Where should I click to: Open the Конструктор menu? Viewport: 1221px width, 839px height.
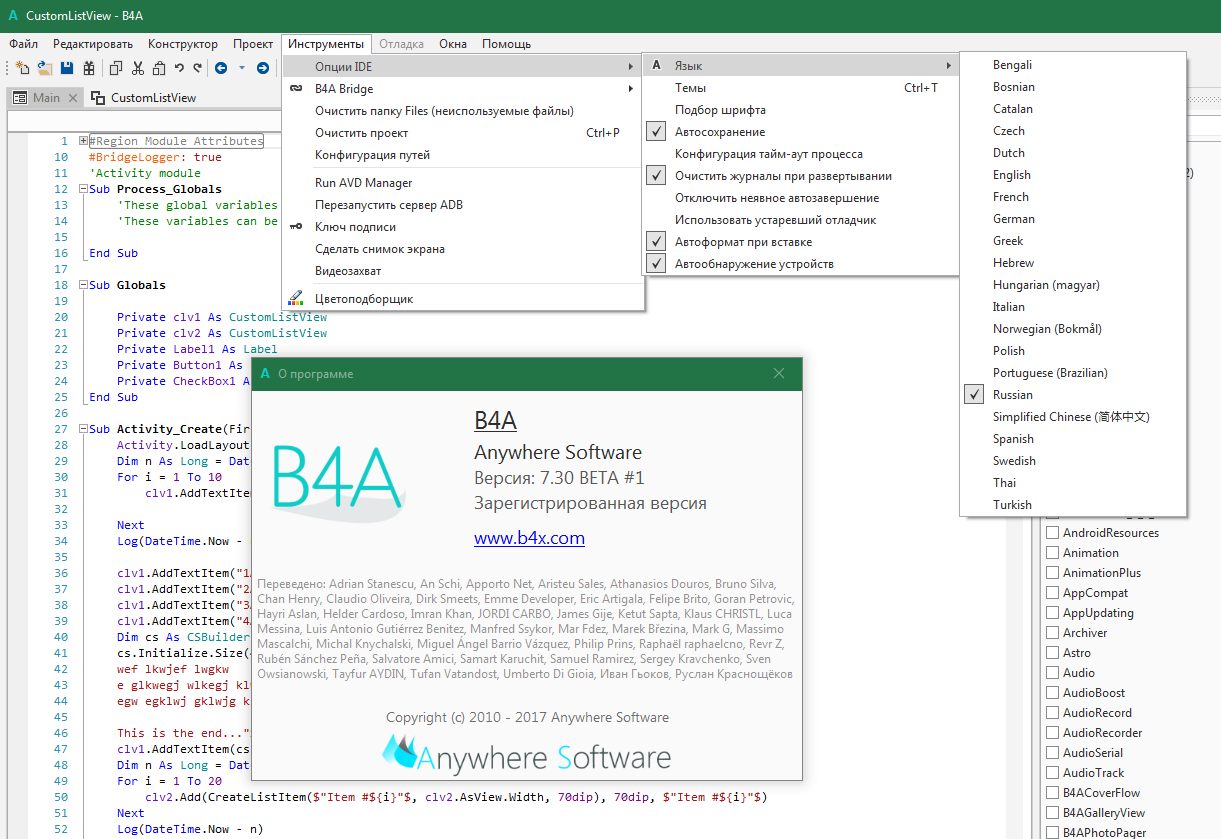(x=183, y=44)
